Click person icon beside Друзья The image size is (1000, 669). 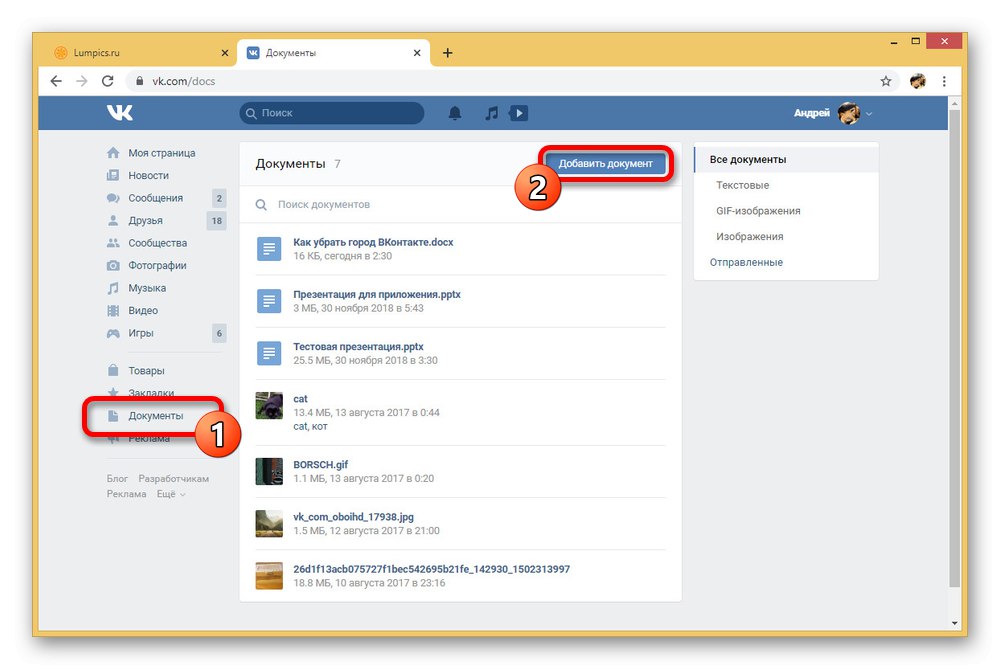coord(113,221)
